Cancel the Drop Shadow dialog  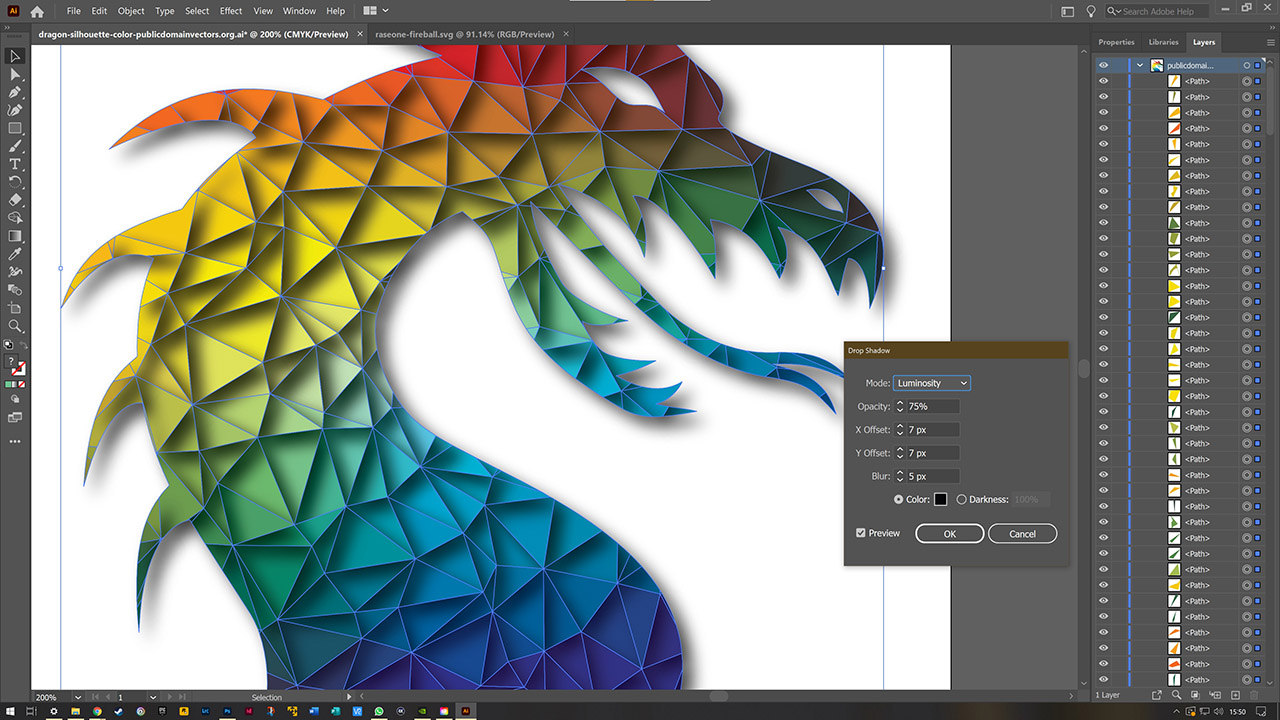pyautogui.click(x=1022, y=533)
